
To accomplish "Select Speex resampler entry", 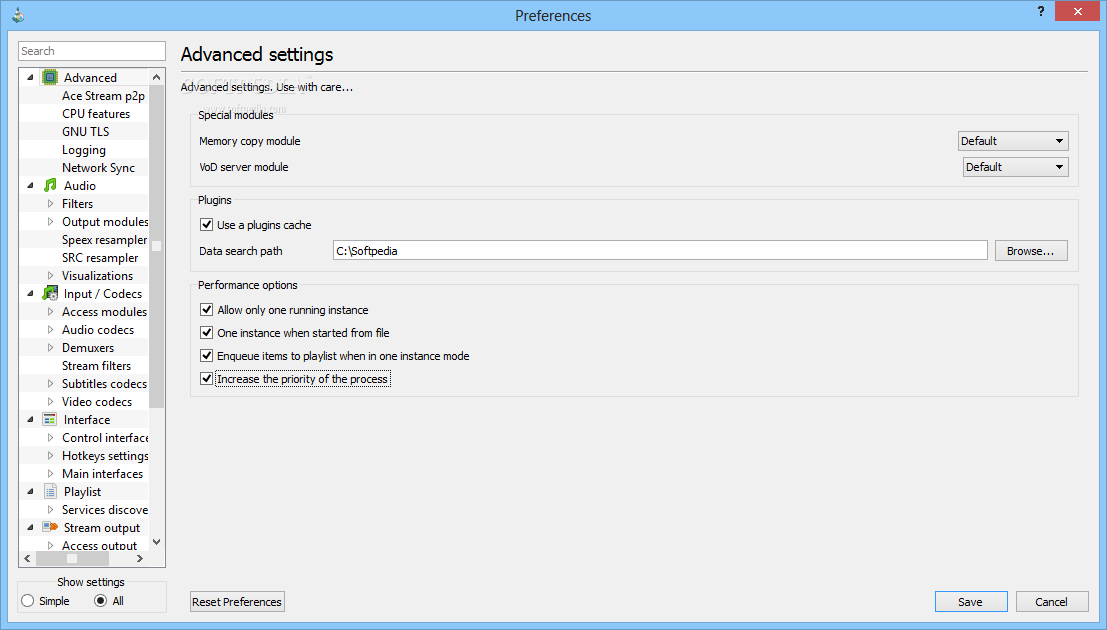I will pos(104,239).
